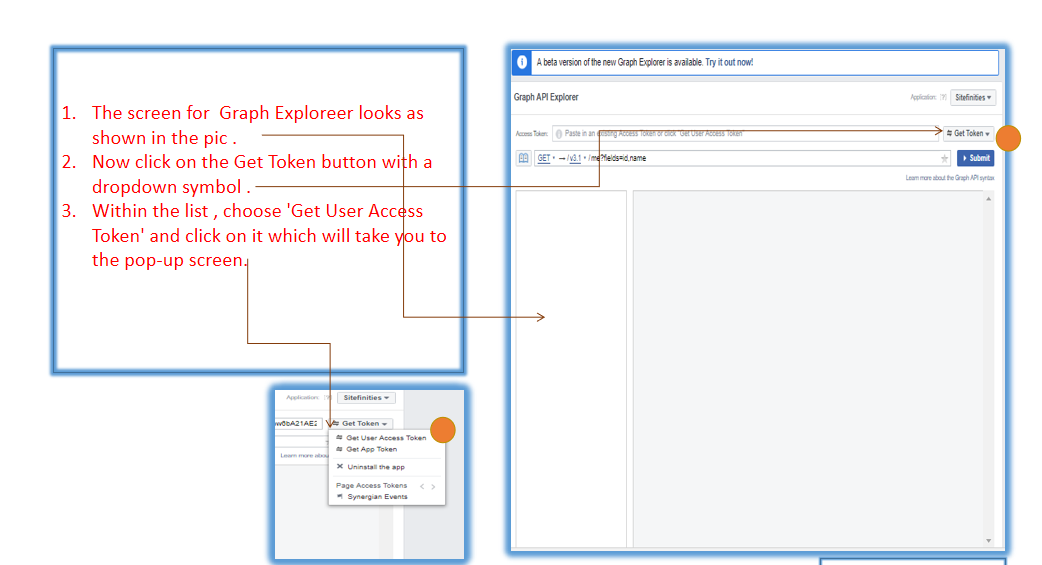Open the API reference book icon

pyautogui.click(x=524, y=158)
